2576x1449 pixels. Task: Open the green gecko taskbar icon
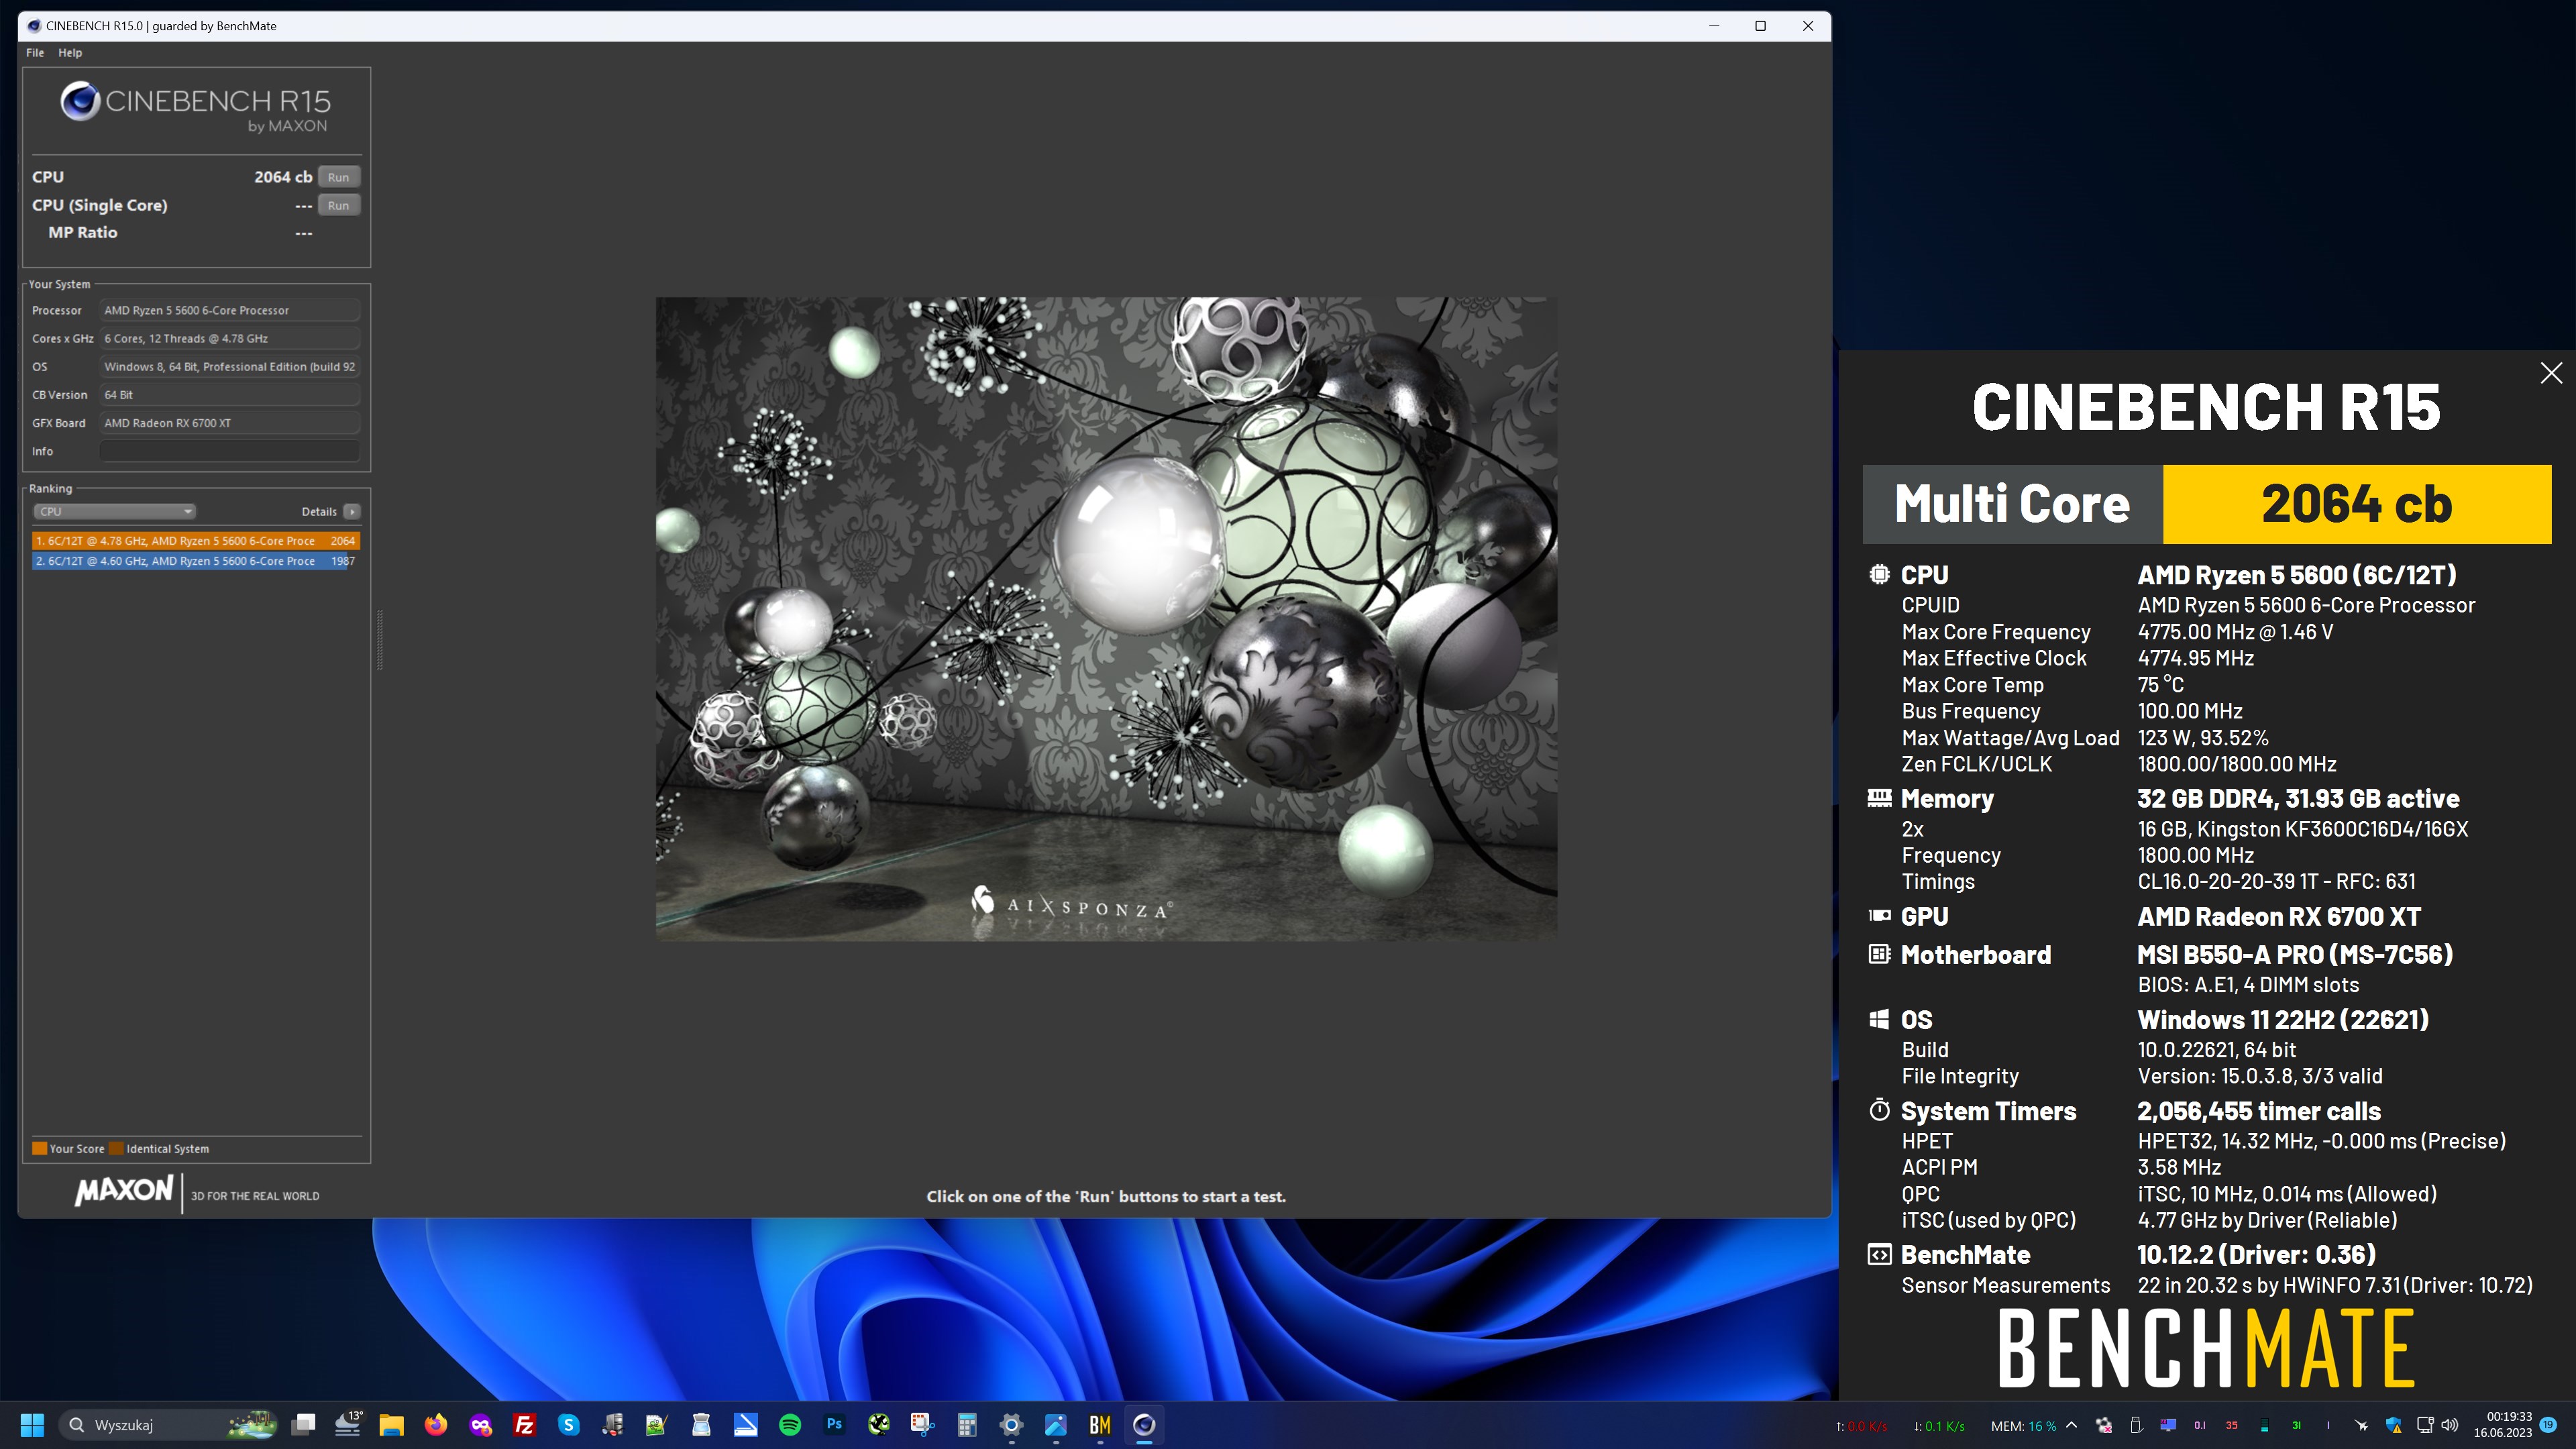click(x=878, y=1425)
